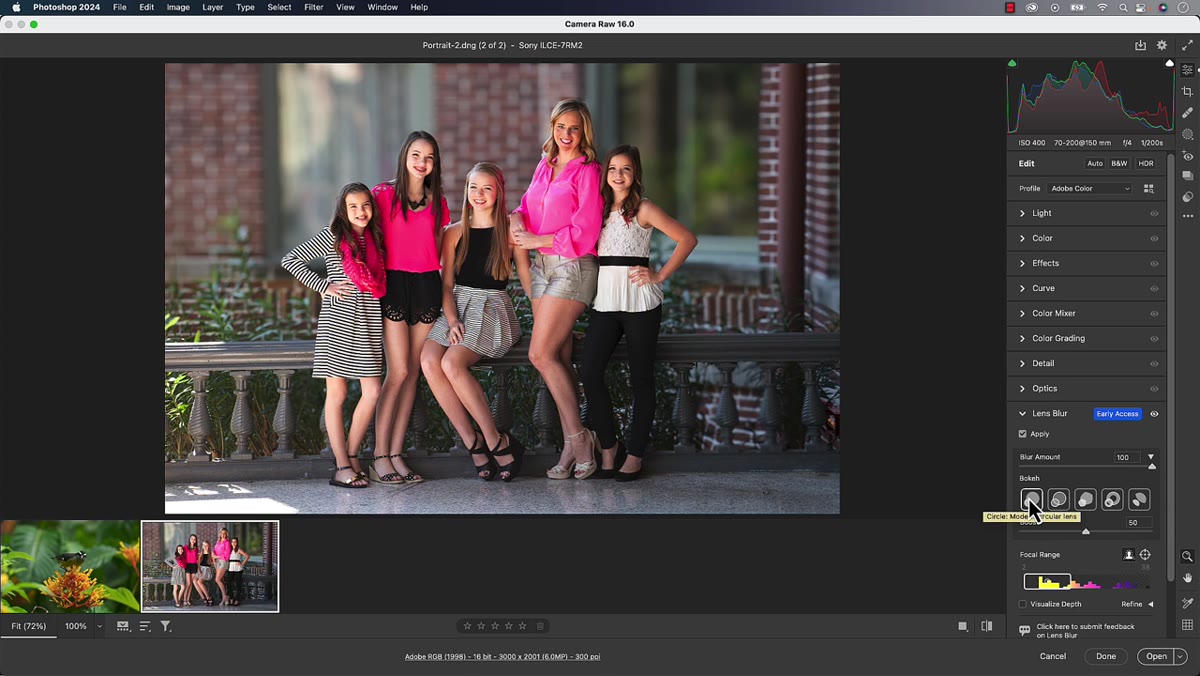Screen dimensions: 1200x676
Task: Toggle the Apply lens blur checkbox
Action: [x=1022, y=434]
